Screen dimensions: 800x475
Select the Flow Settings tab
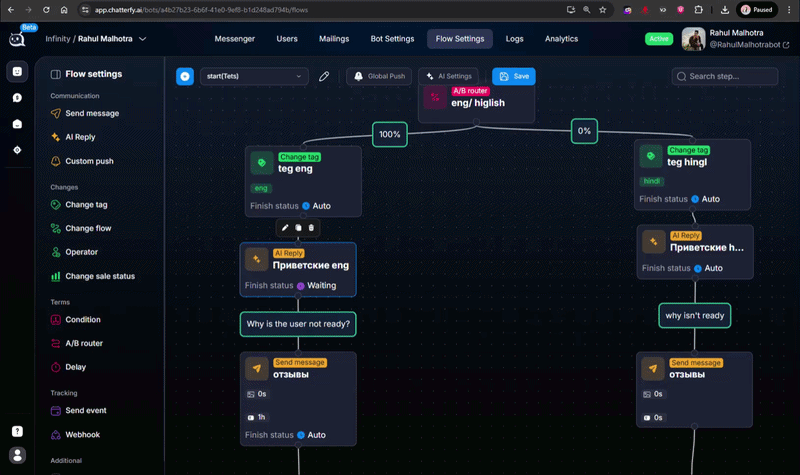(x=460, y=39)
